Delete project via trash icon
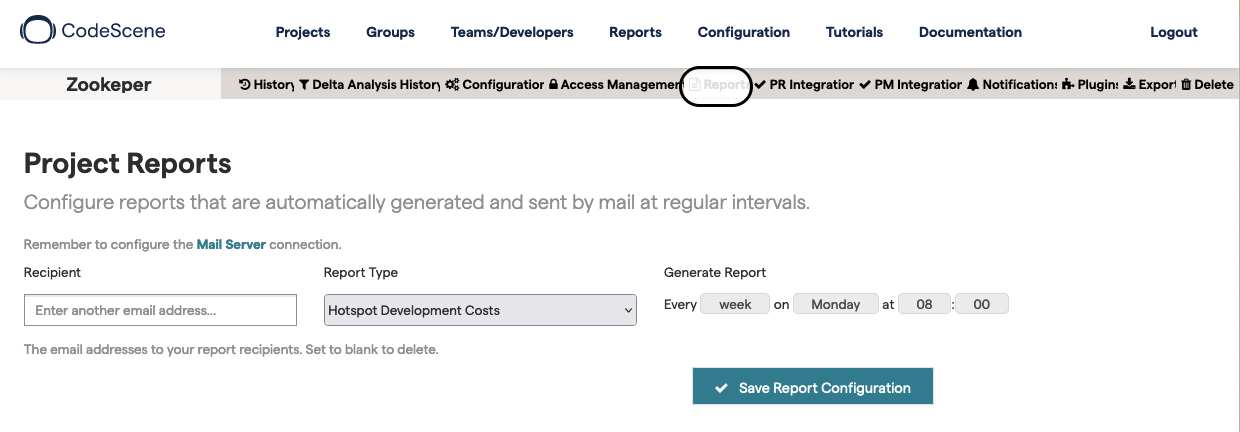Image resolution: width=1240 pixels, height=432 pixels. [1186, 85]
